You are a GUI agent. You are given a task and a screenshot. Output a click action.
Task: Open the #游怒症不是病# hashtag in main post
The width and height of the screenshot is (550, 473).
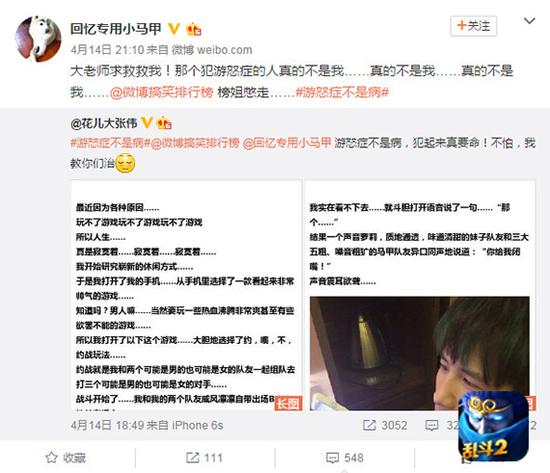pyautogui.click(x=342, y=93)
